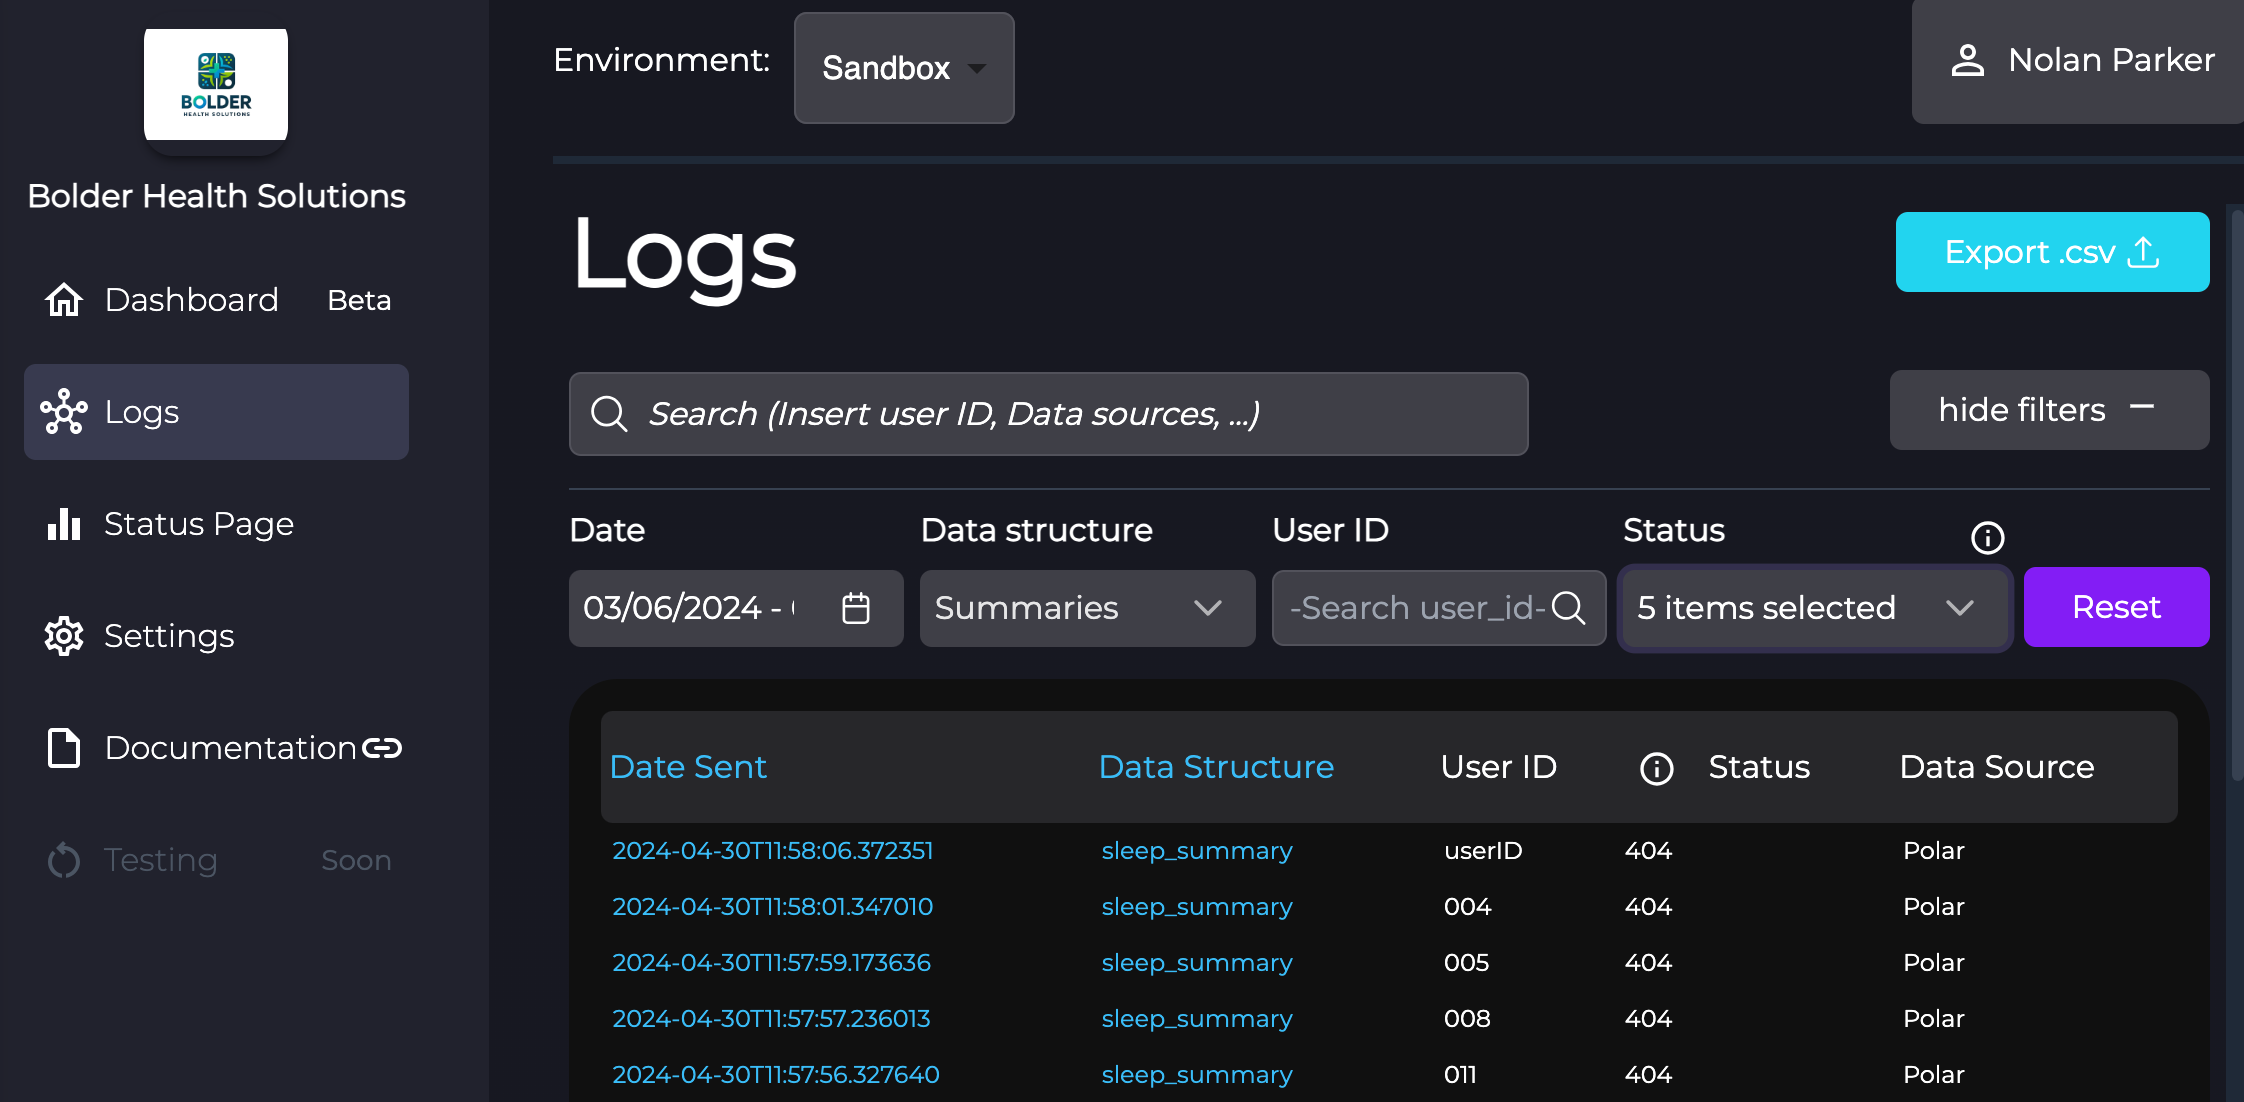Image resolution: width=2244 pixels, height=1102 pixels.
Task: Click sleep_summary in the 005 row
Action: (x=1197, y=963)
